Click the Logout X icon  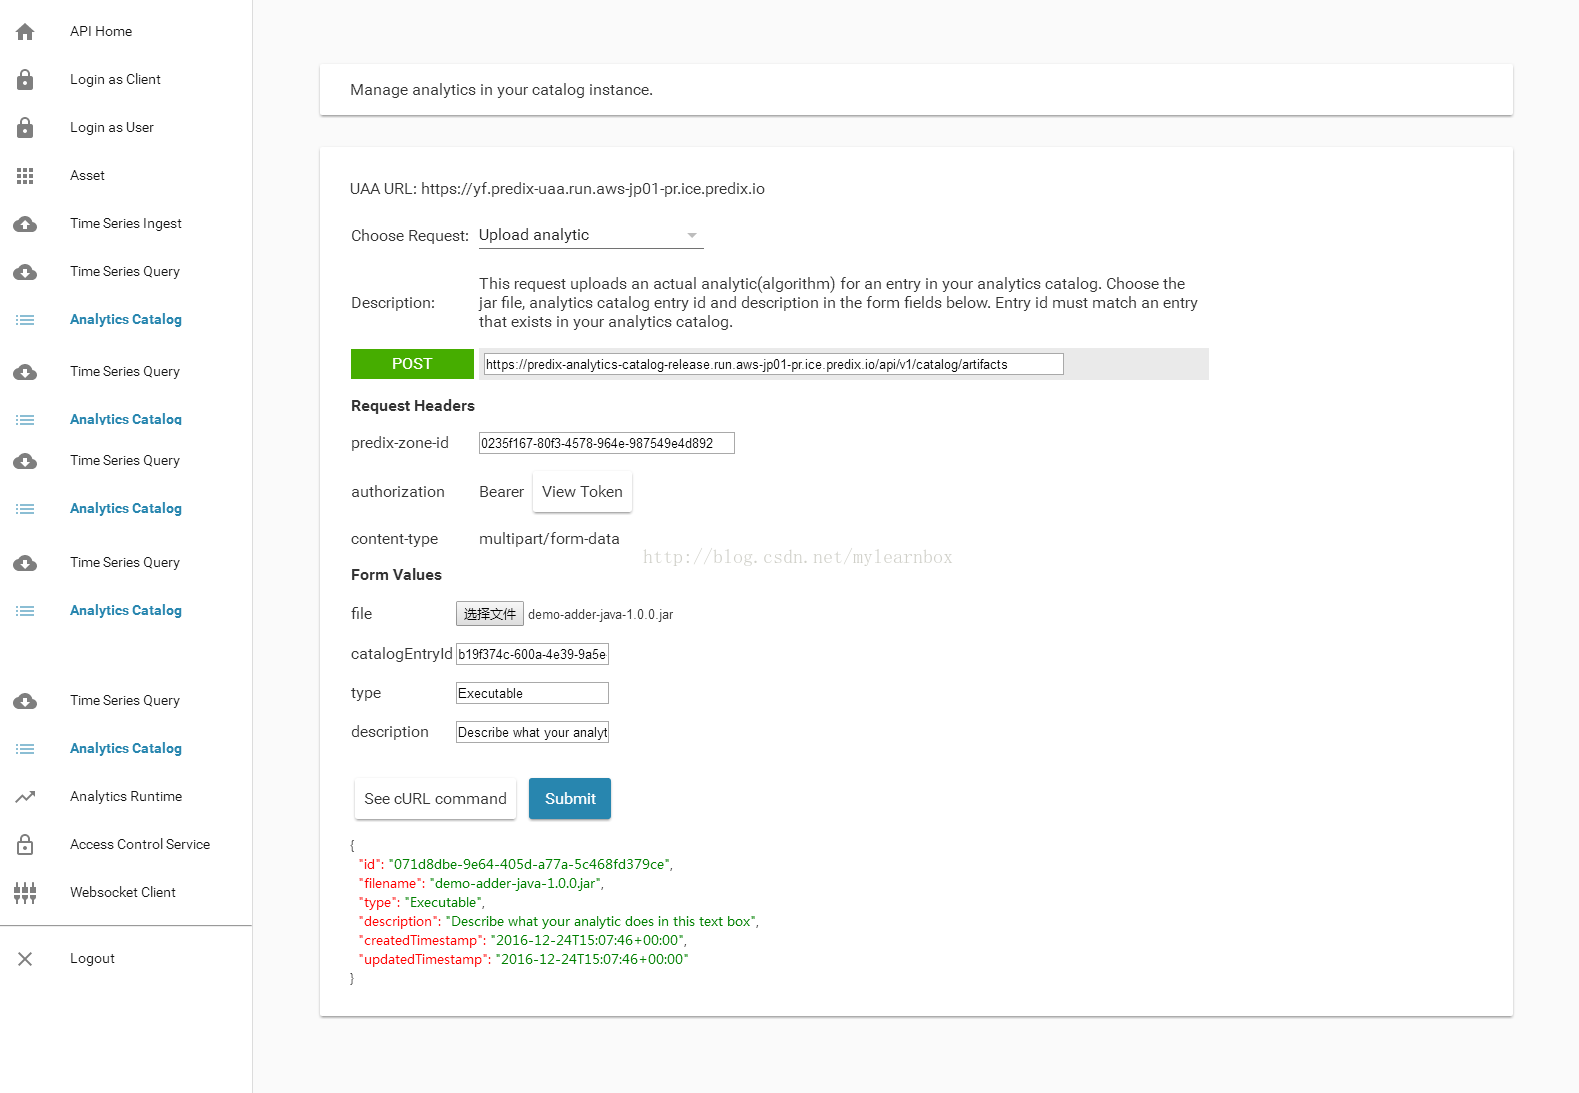point(25,959)
